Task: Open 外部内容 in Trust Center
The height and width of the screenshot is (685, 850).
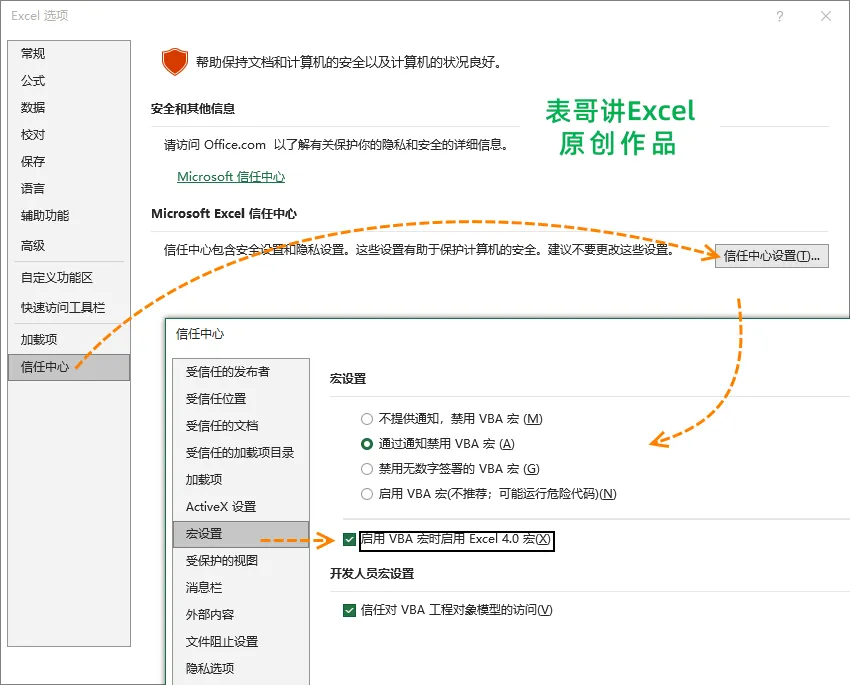Action: coord(241,615)
